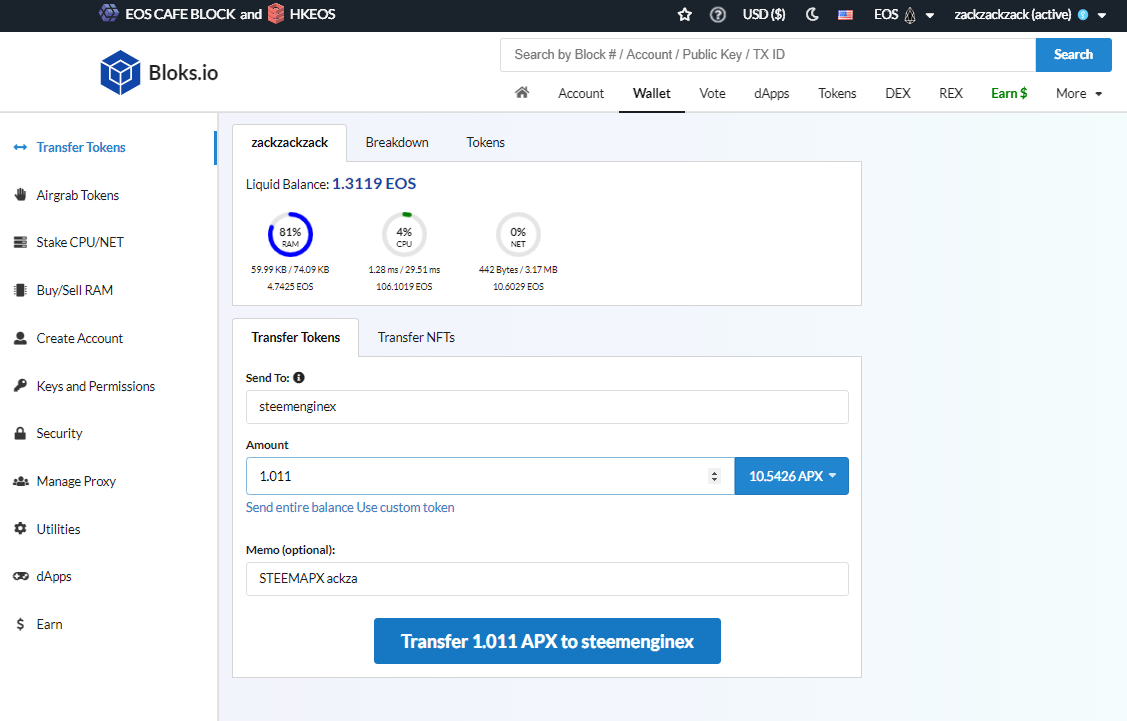Open the help question mark icon

click(717, 14)
